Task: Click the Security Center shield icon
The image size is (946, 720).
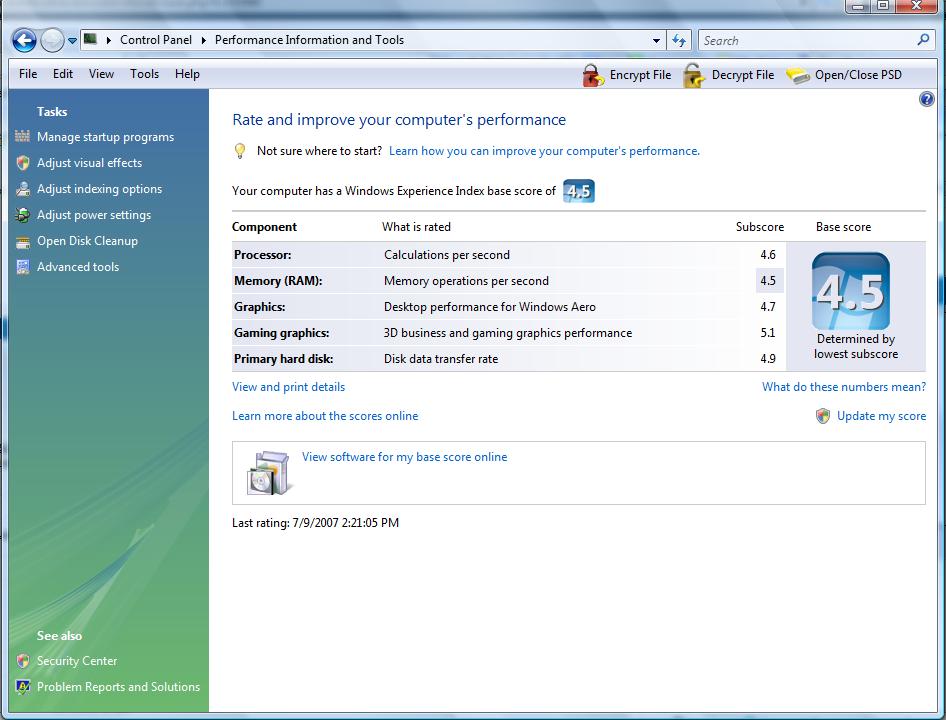Action: (23, 661)
